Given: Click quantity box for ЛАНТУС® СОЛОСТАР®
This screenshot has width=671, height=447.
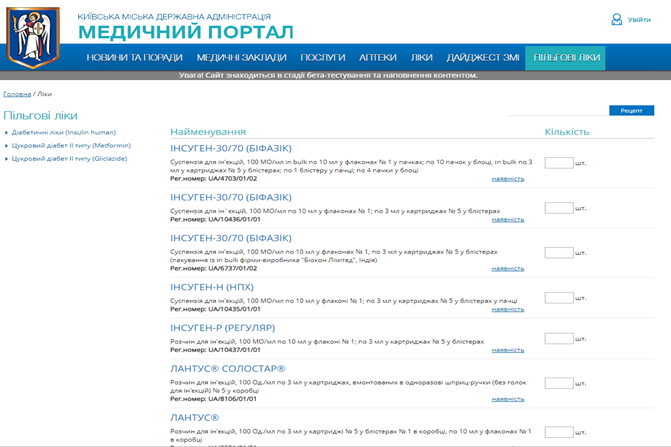Looking at the screenshot, I should [559, 383].
